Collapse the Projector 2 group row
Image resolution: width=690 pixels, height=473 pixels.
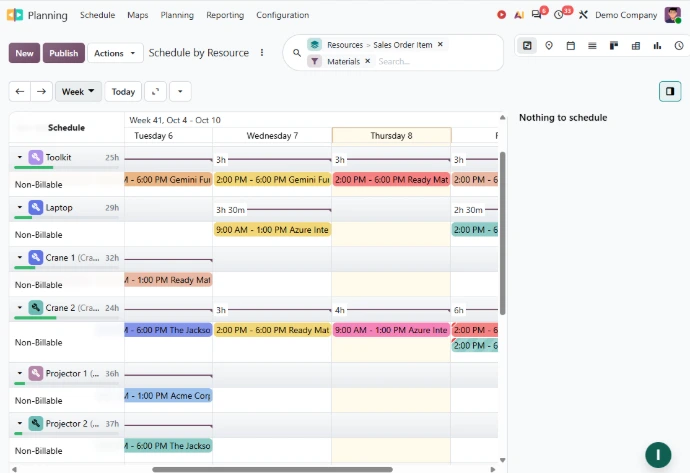(x=19, y=423)
